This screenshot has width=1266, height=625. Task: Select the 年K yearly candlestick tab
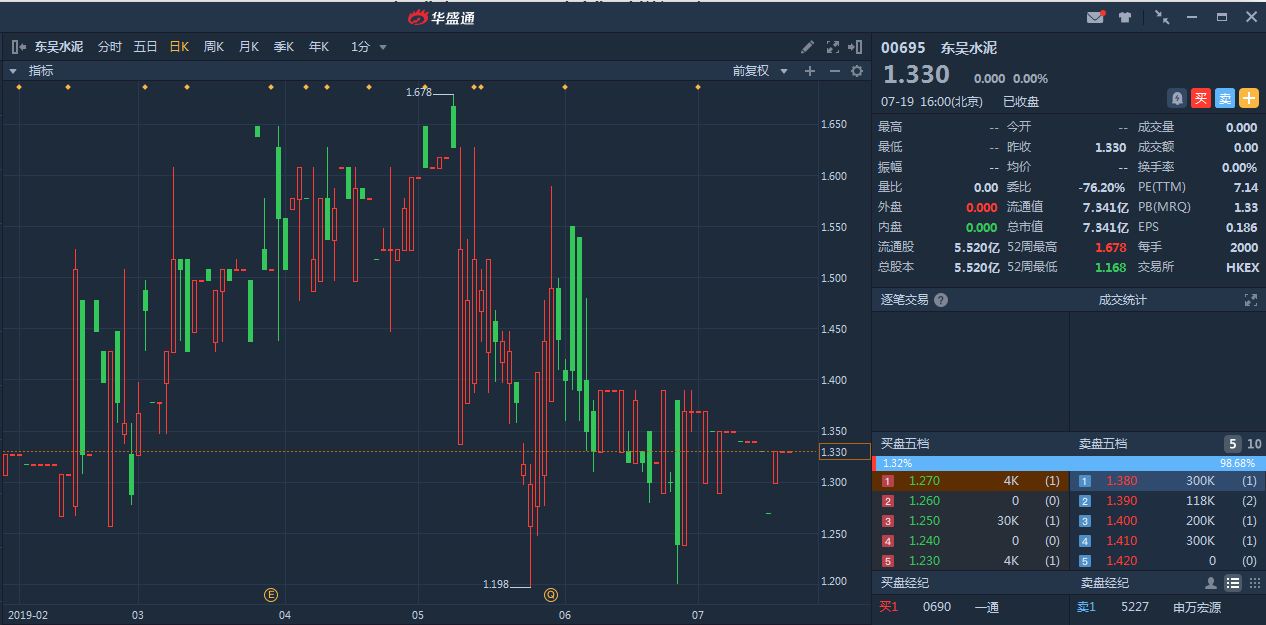tap(319, 47)
